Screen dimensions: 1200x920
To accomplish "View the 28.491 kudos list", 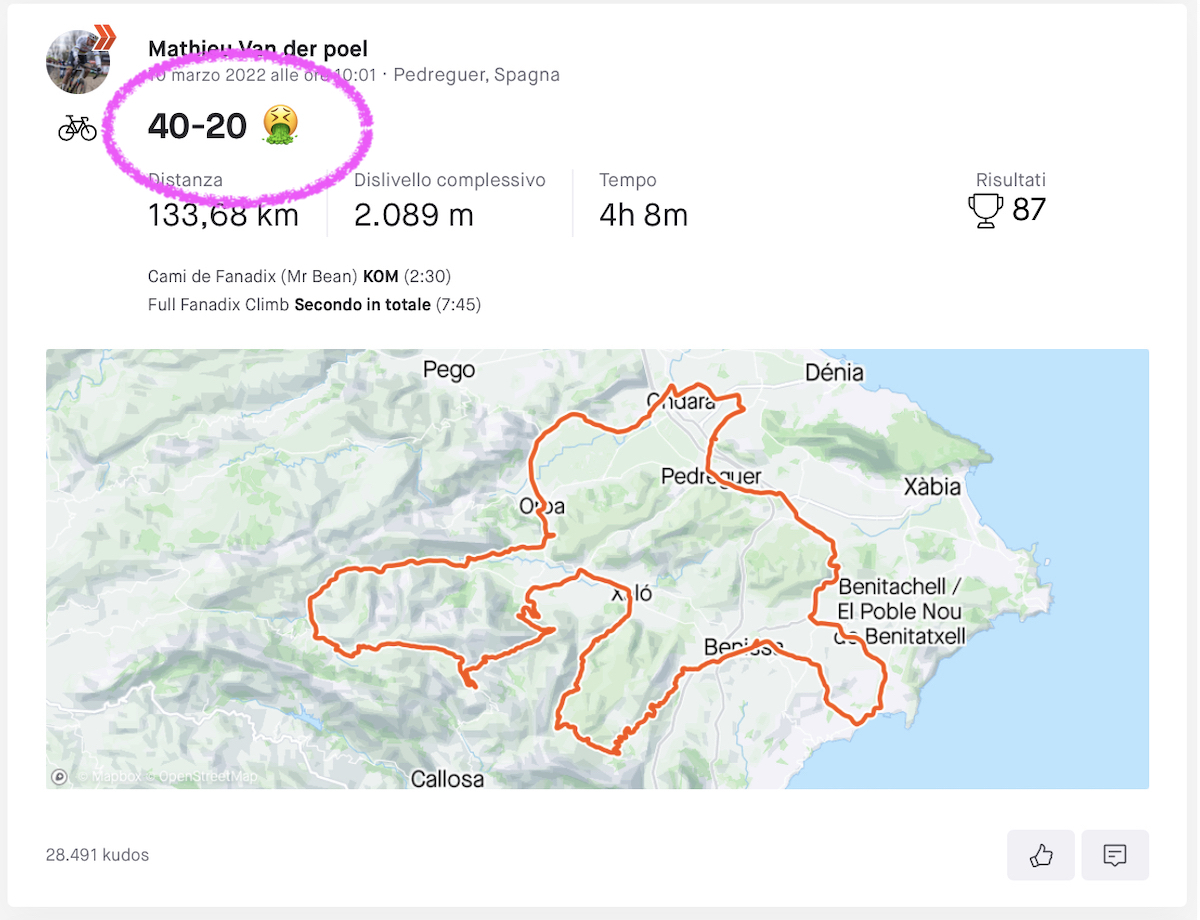I will click(x=97, y=855).
